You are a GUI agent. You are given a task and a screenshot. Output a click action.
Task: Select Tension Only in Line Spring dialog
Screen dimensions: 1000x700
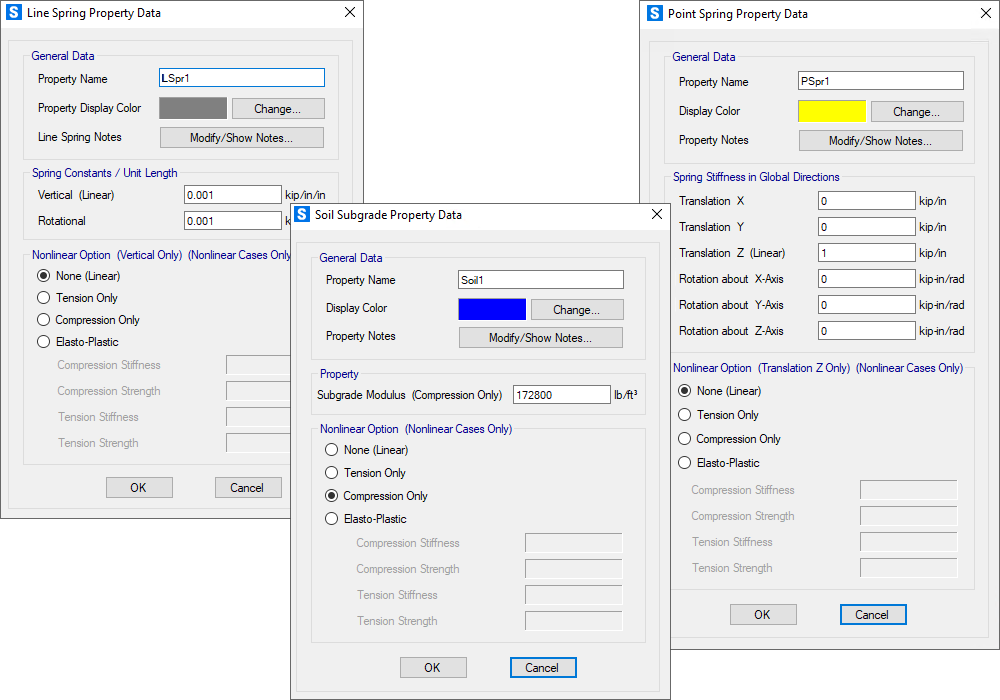point(44,298)
